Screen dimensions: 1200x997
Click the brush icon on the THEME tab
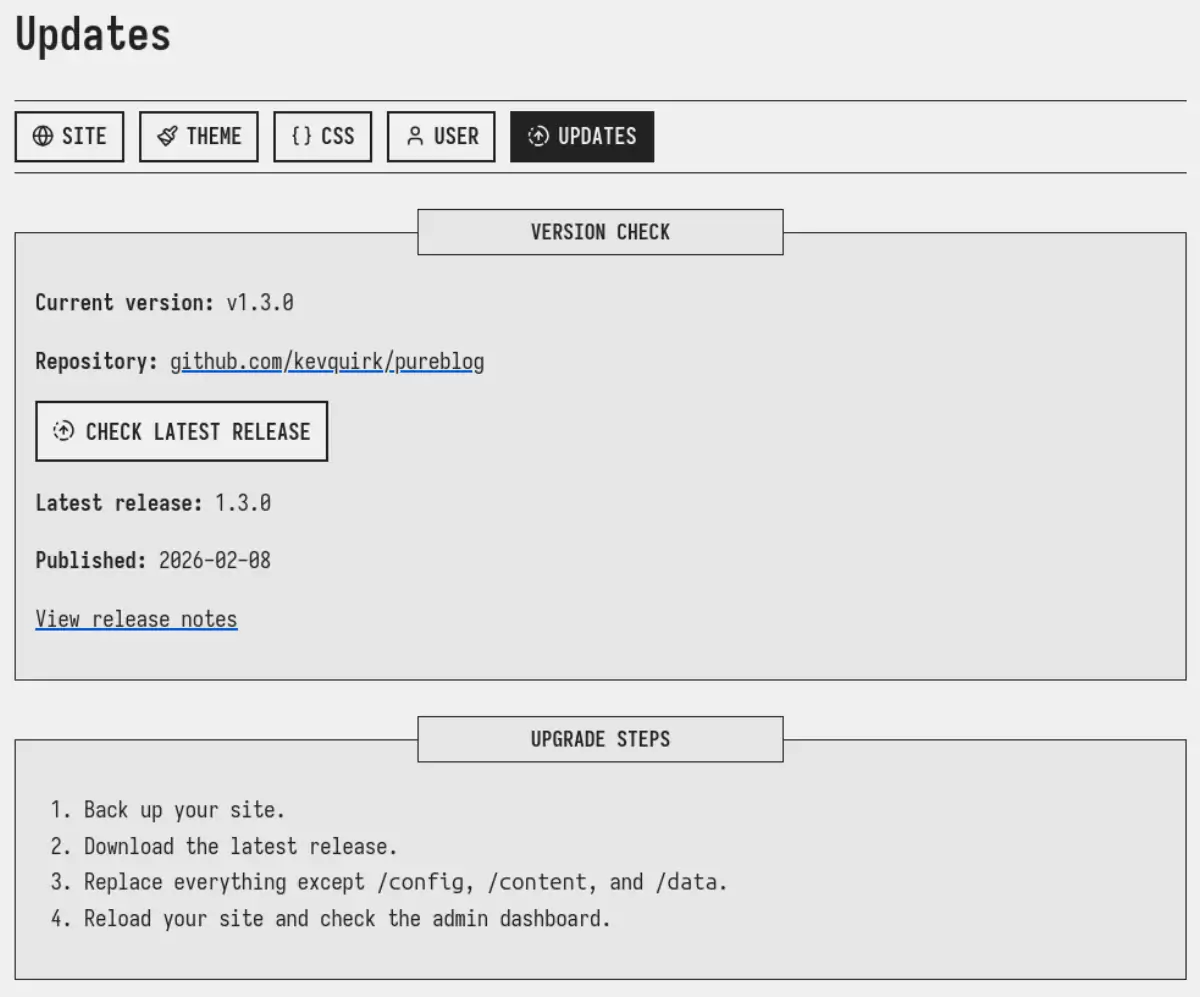(x=165, y=136)
